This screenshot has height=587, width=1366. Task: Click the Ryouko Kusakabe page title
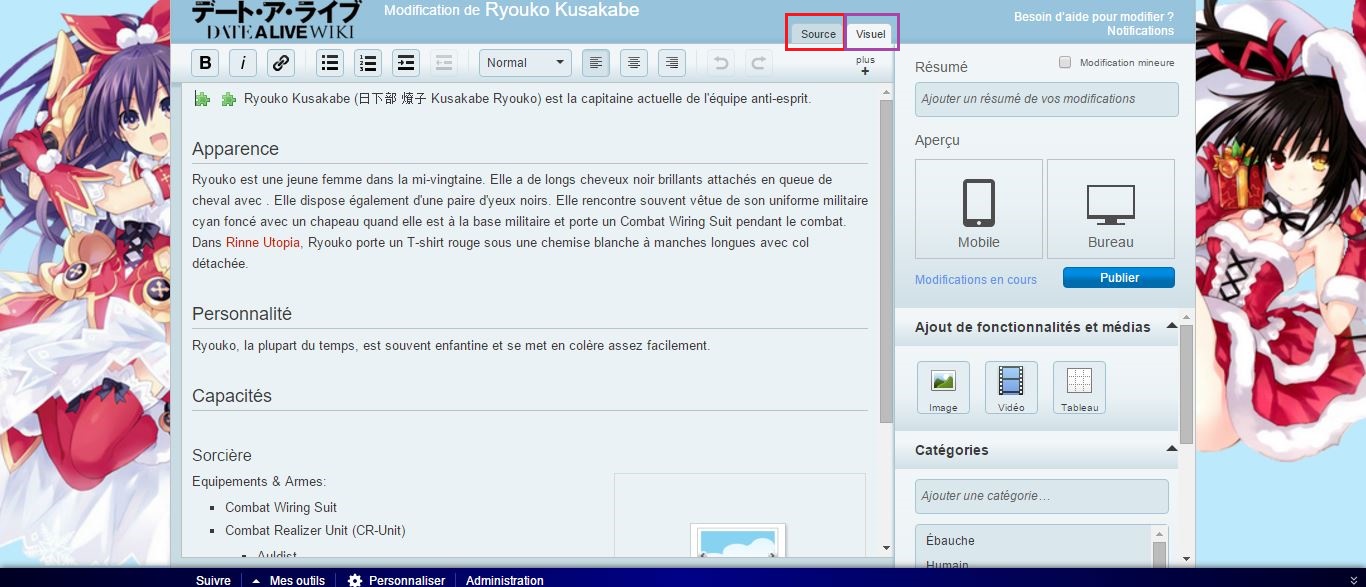coord(562,10)
